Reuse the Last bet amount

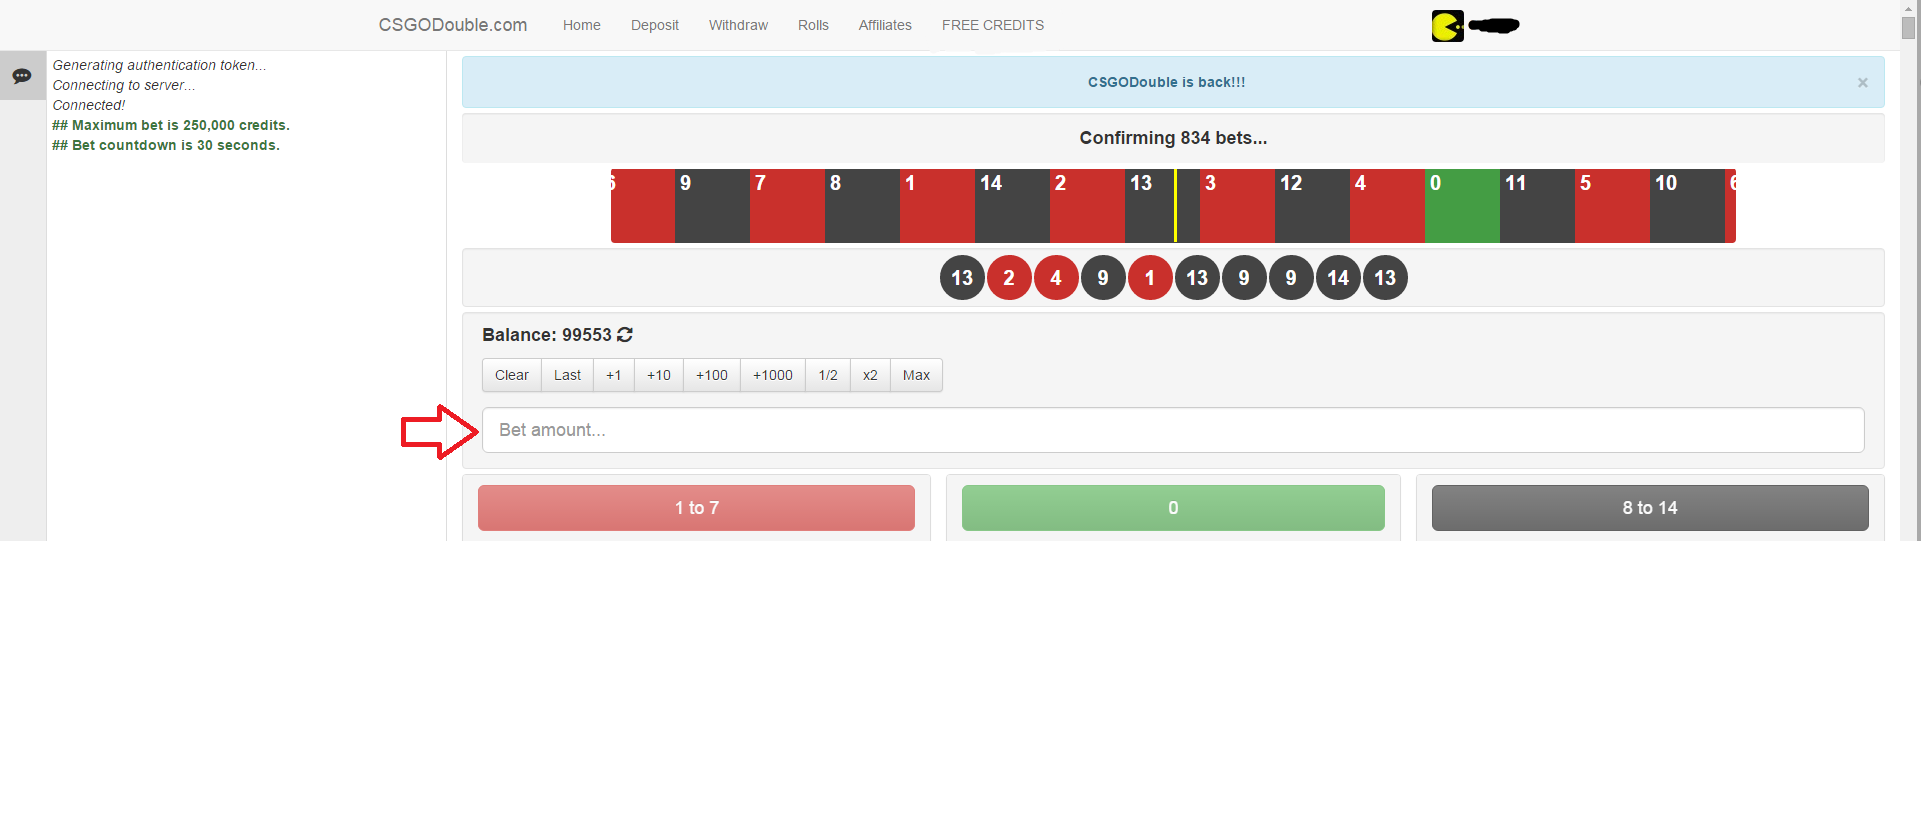567,375
